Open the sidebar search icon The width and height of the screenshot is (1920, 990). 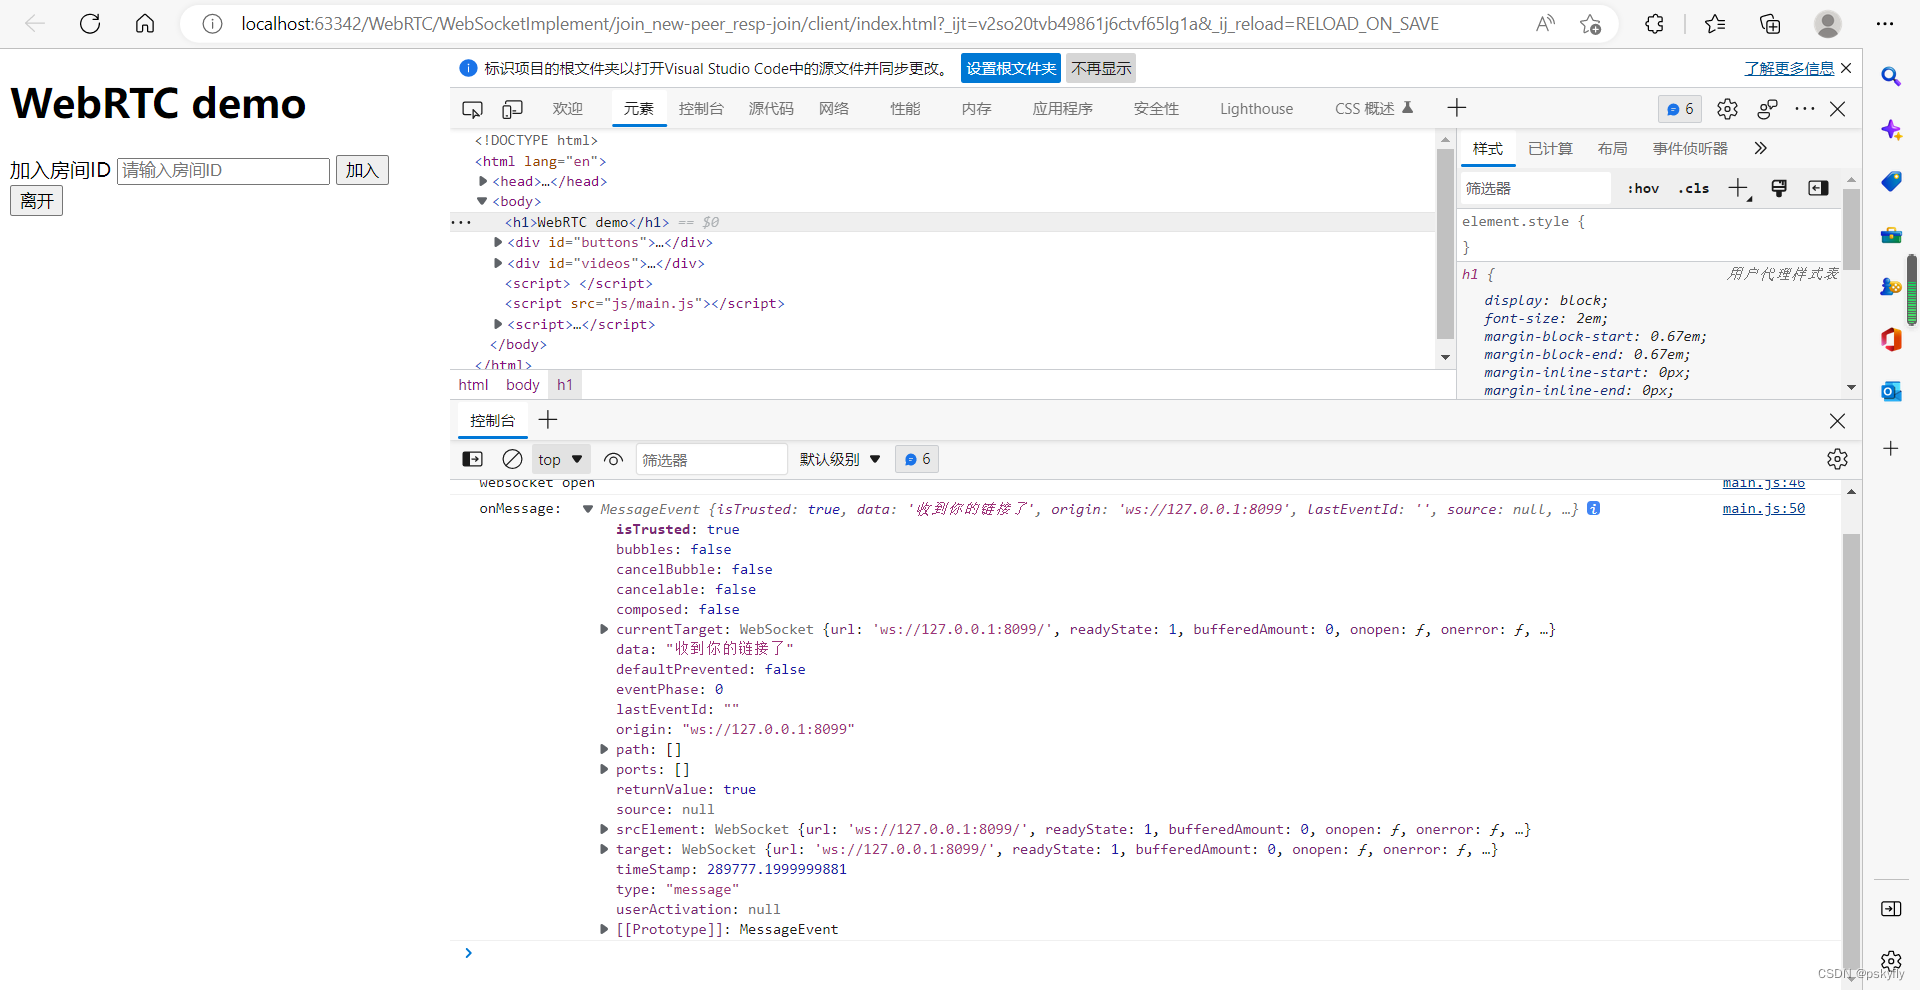tap(1890, 77)
